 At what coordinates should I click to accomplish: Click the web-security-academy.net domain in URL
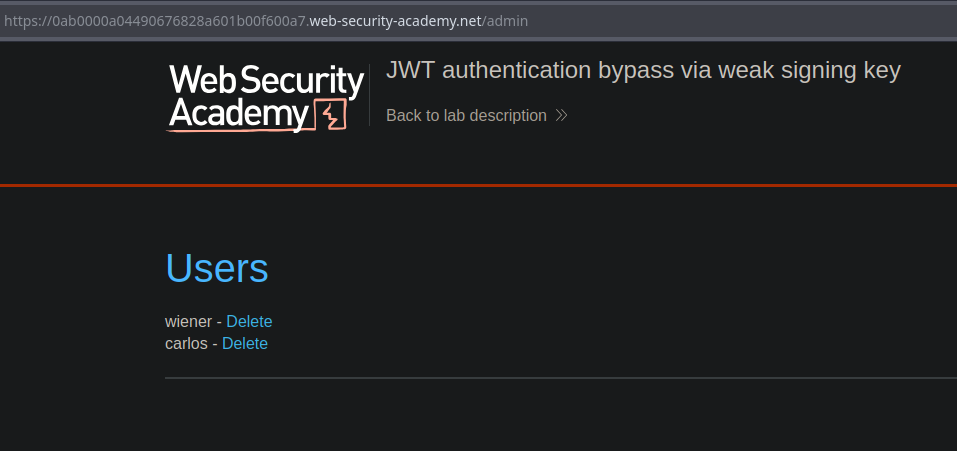pos(396,21)
